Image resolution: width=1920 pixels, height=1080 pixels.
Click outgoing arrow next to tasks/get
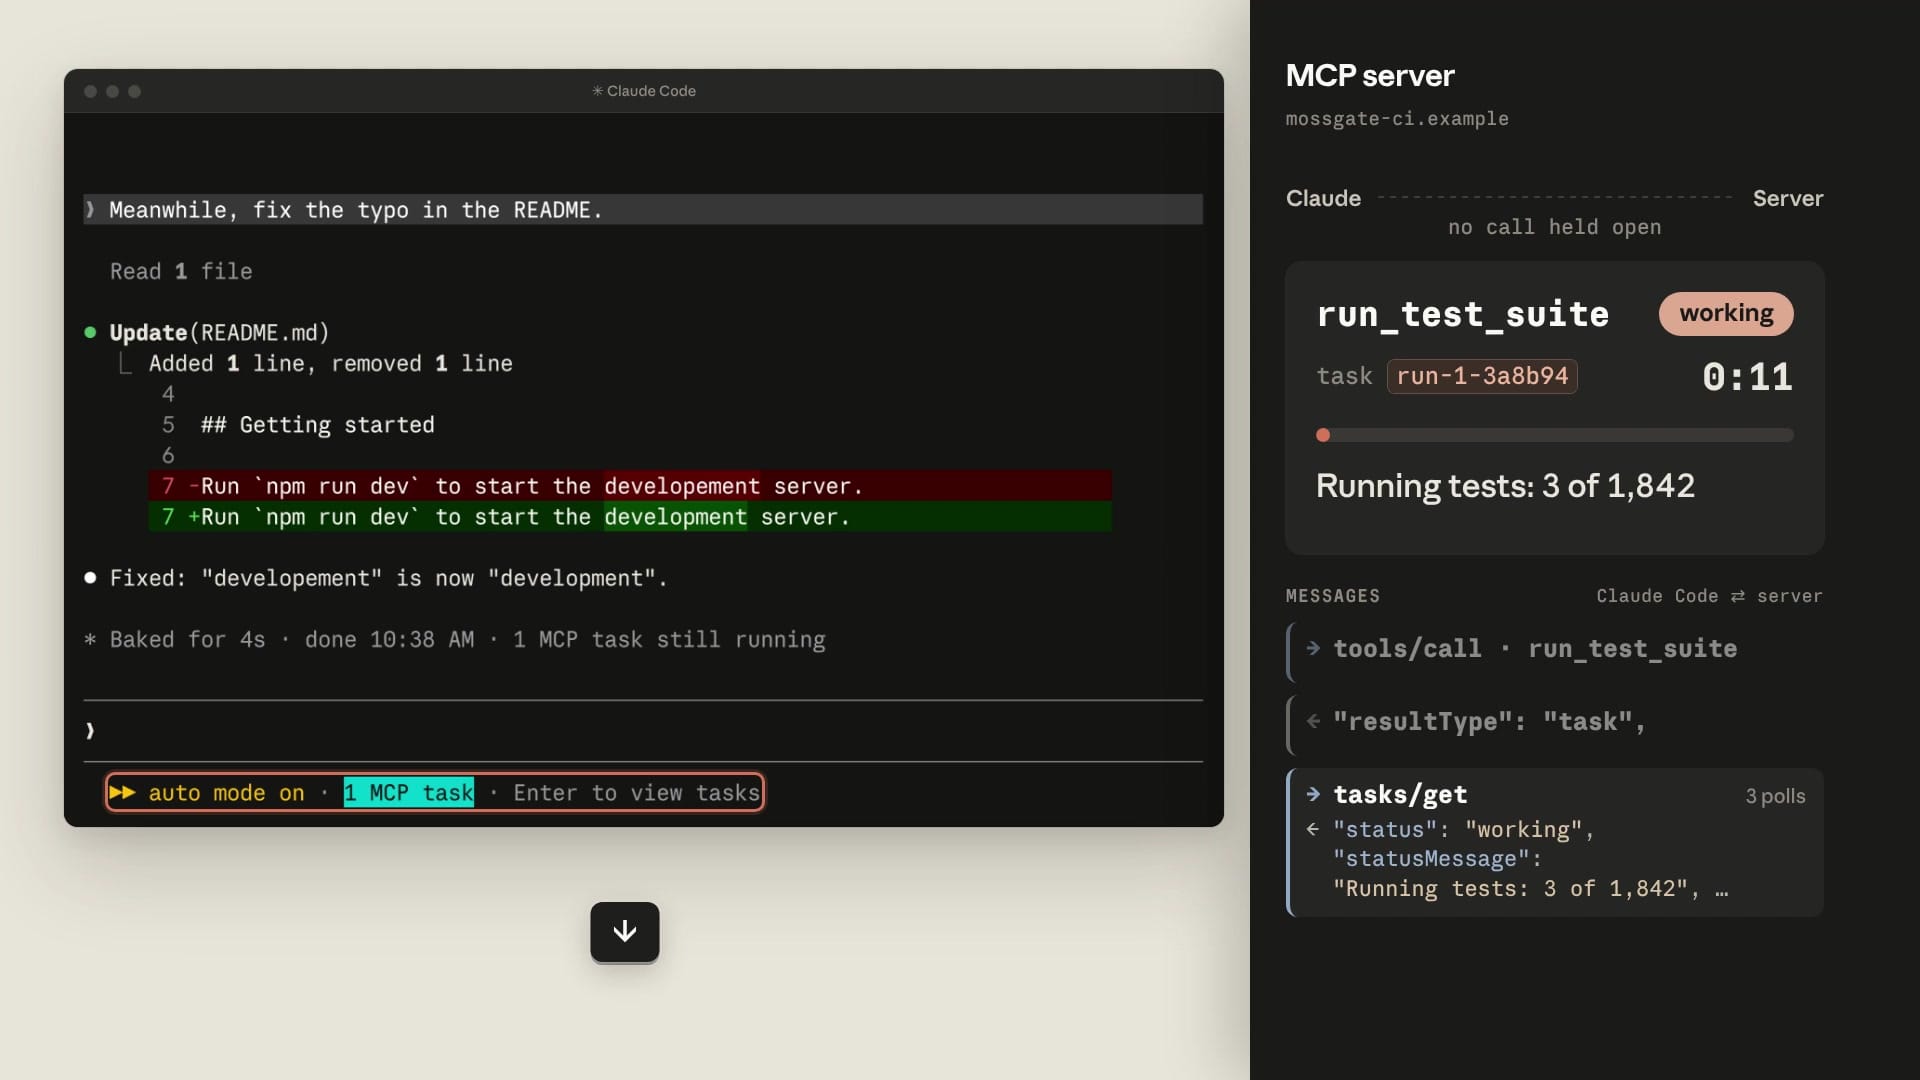[1313, 794]
